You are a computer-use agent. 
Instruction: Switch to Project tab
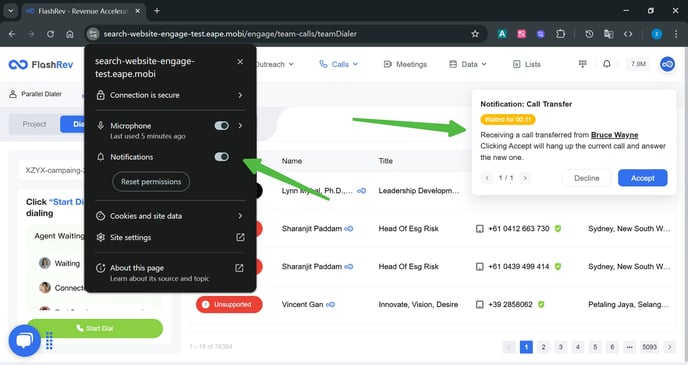coord(34,124)
